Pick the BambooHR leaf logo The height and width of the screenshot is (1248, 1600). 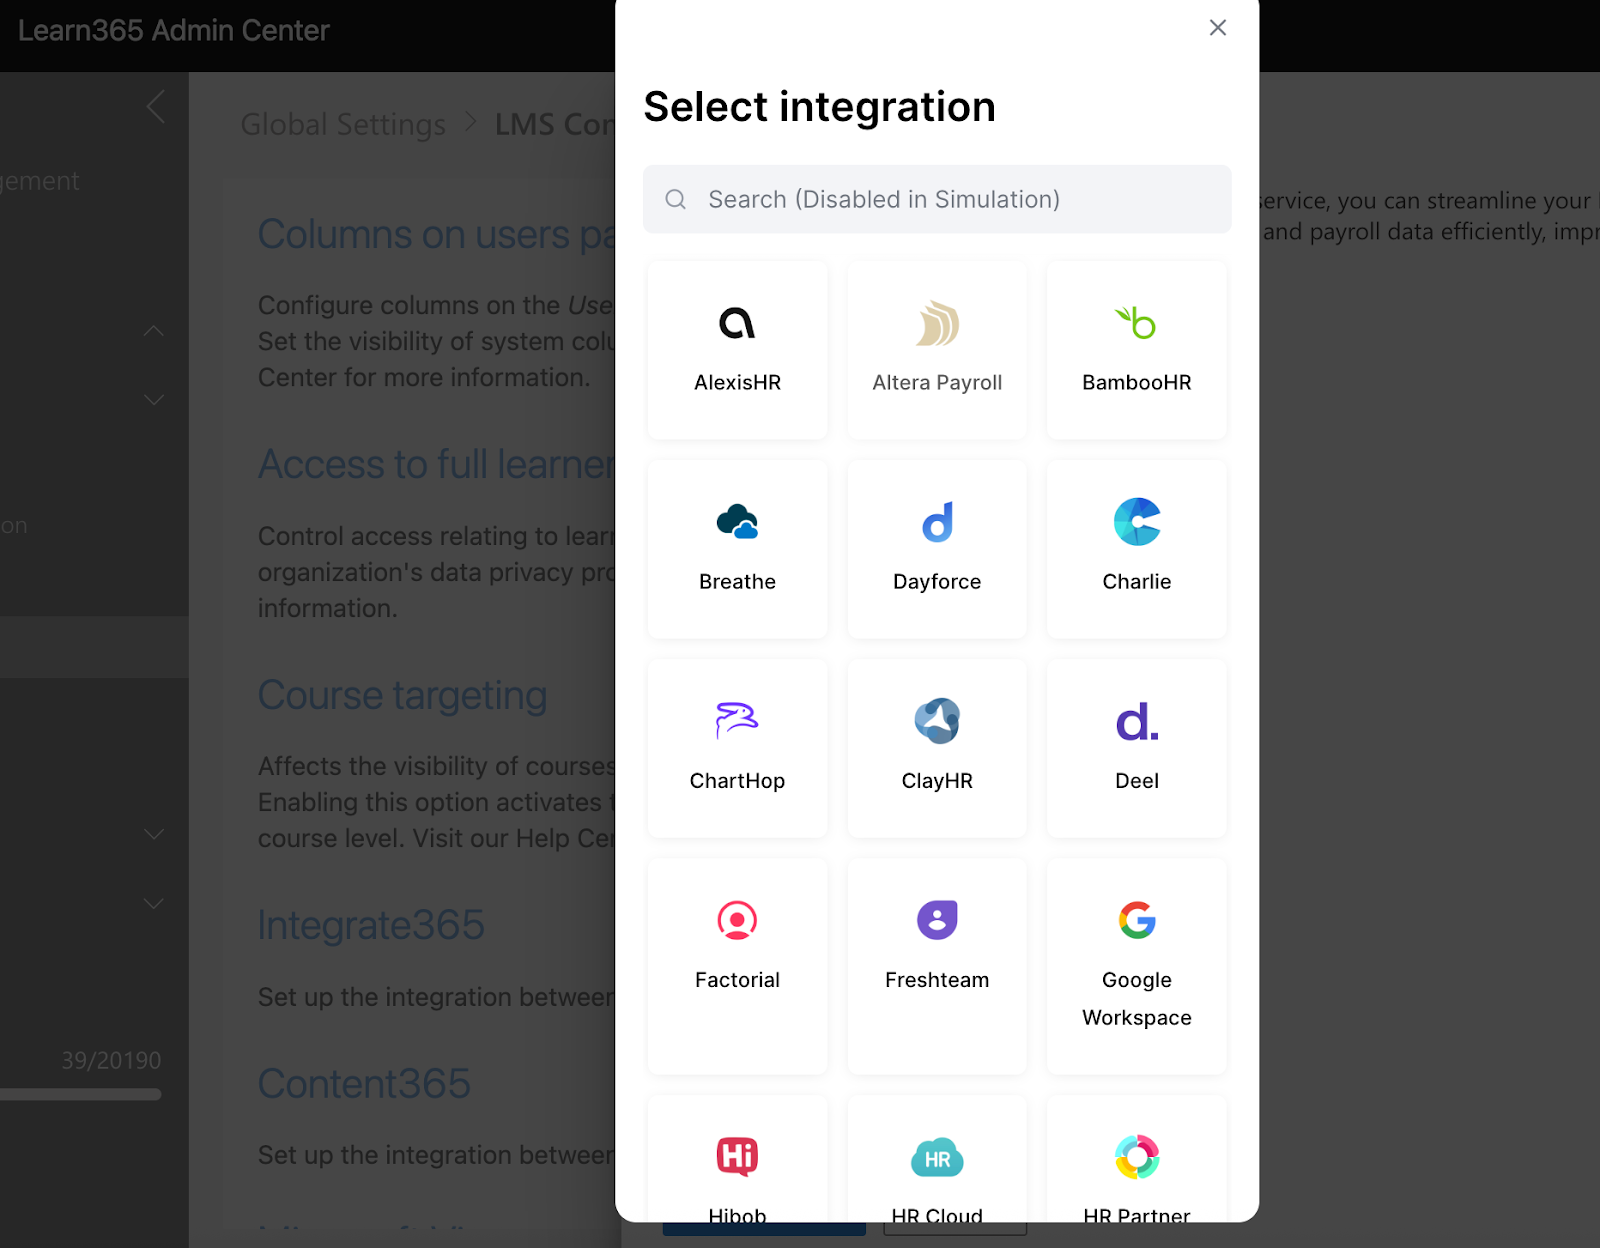click(1136, 323)
